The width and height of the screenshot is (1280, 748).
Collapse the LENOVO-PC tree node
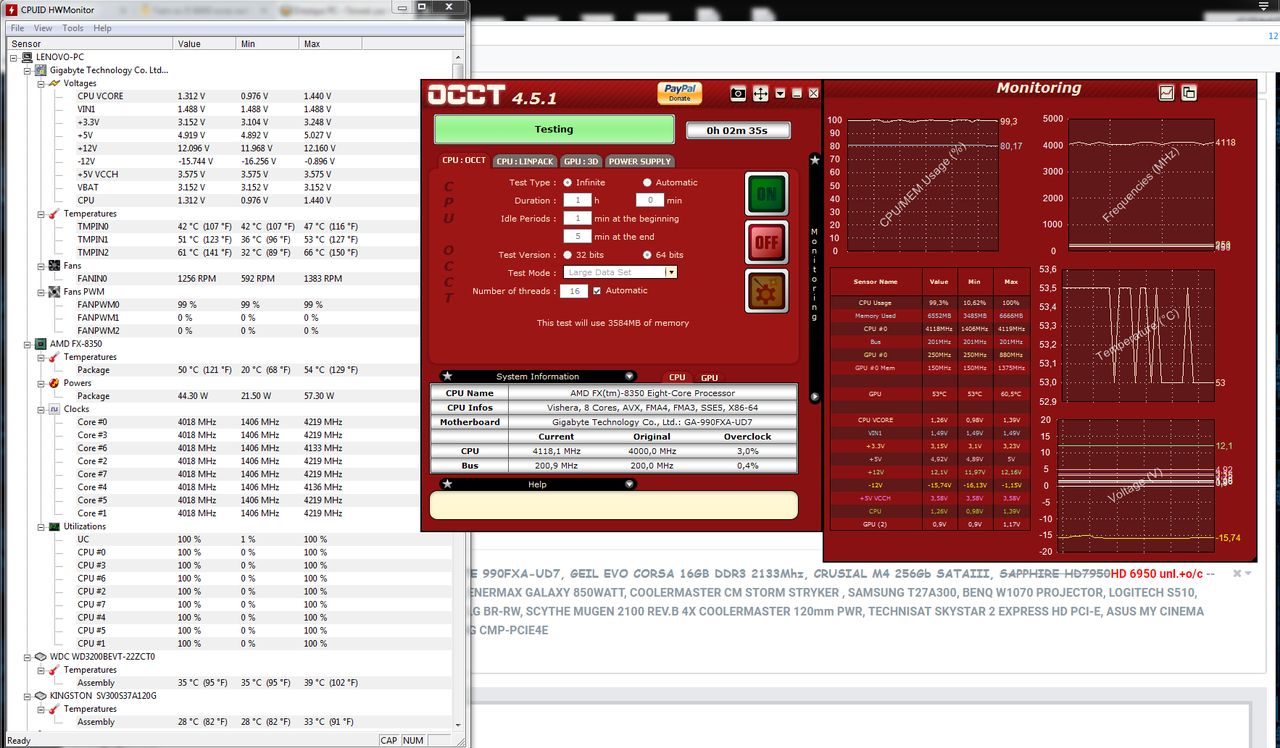(13, 58)
